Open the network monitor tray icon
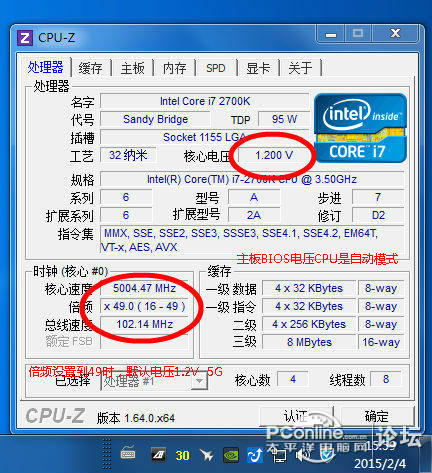This screenshot has height=473, width=432. (279, 455)
